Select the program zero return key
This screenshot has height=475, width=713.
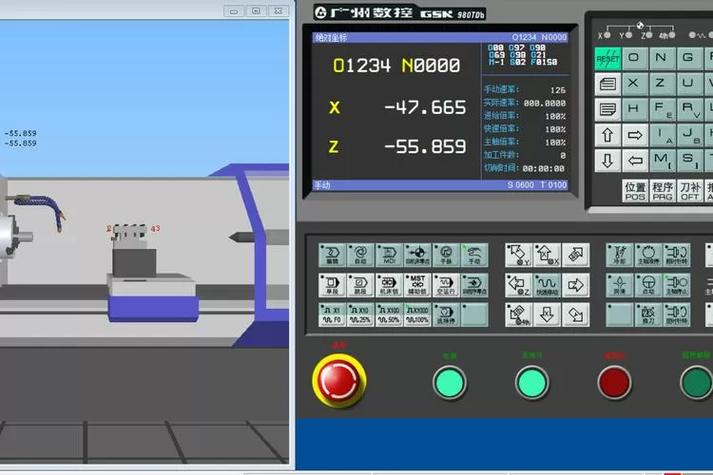click(474, 285)
